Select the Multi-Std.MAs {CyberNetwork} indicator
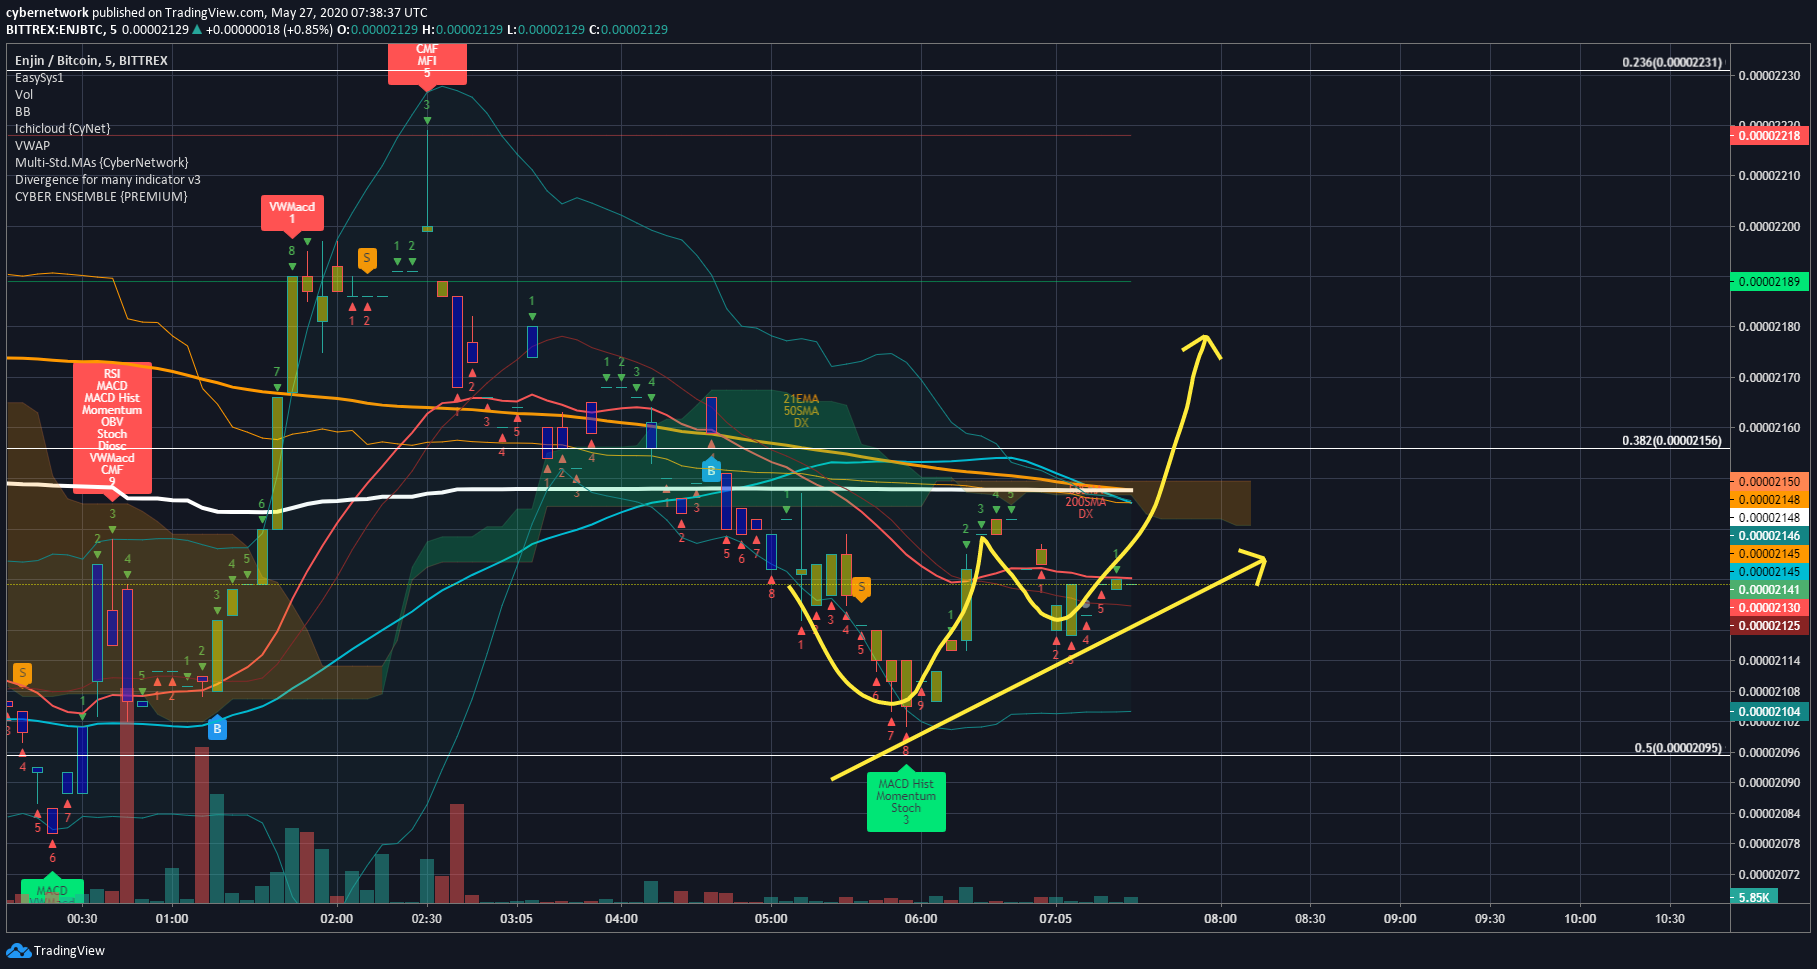 (101, 163)
